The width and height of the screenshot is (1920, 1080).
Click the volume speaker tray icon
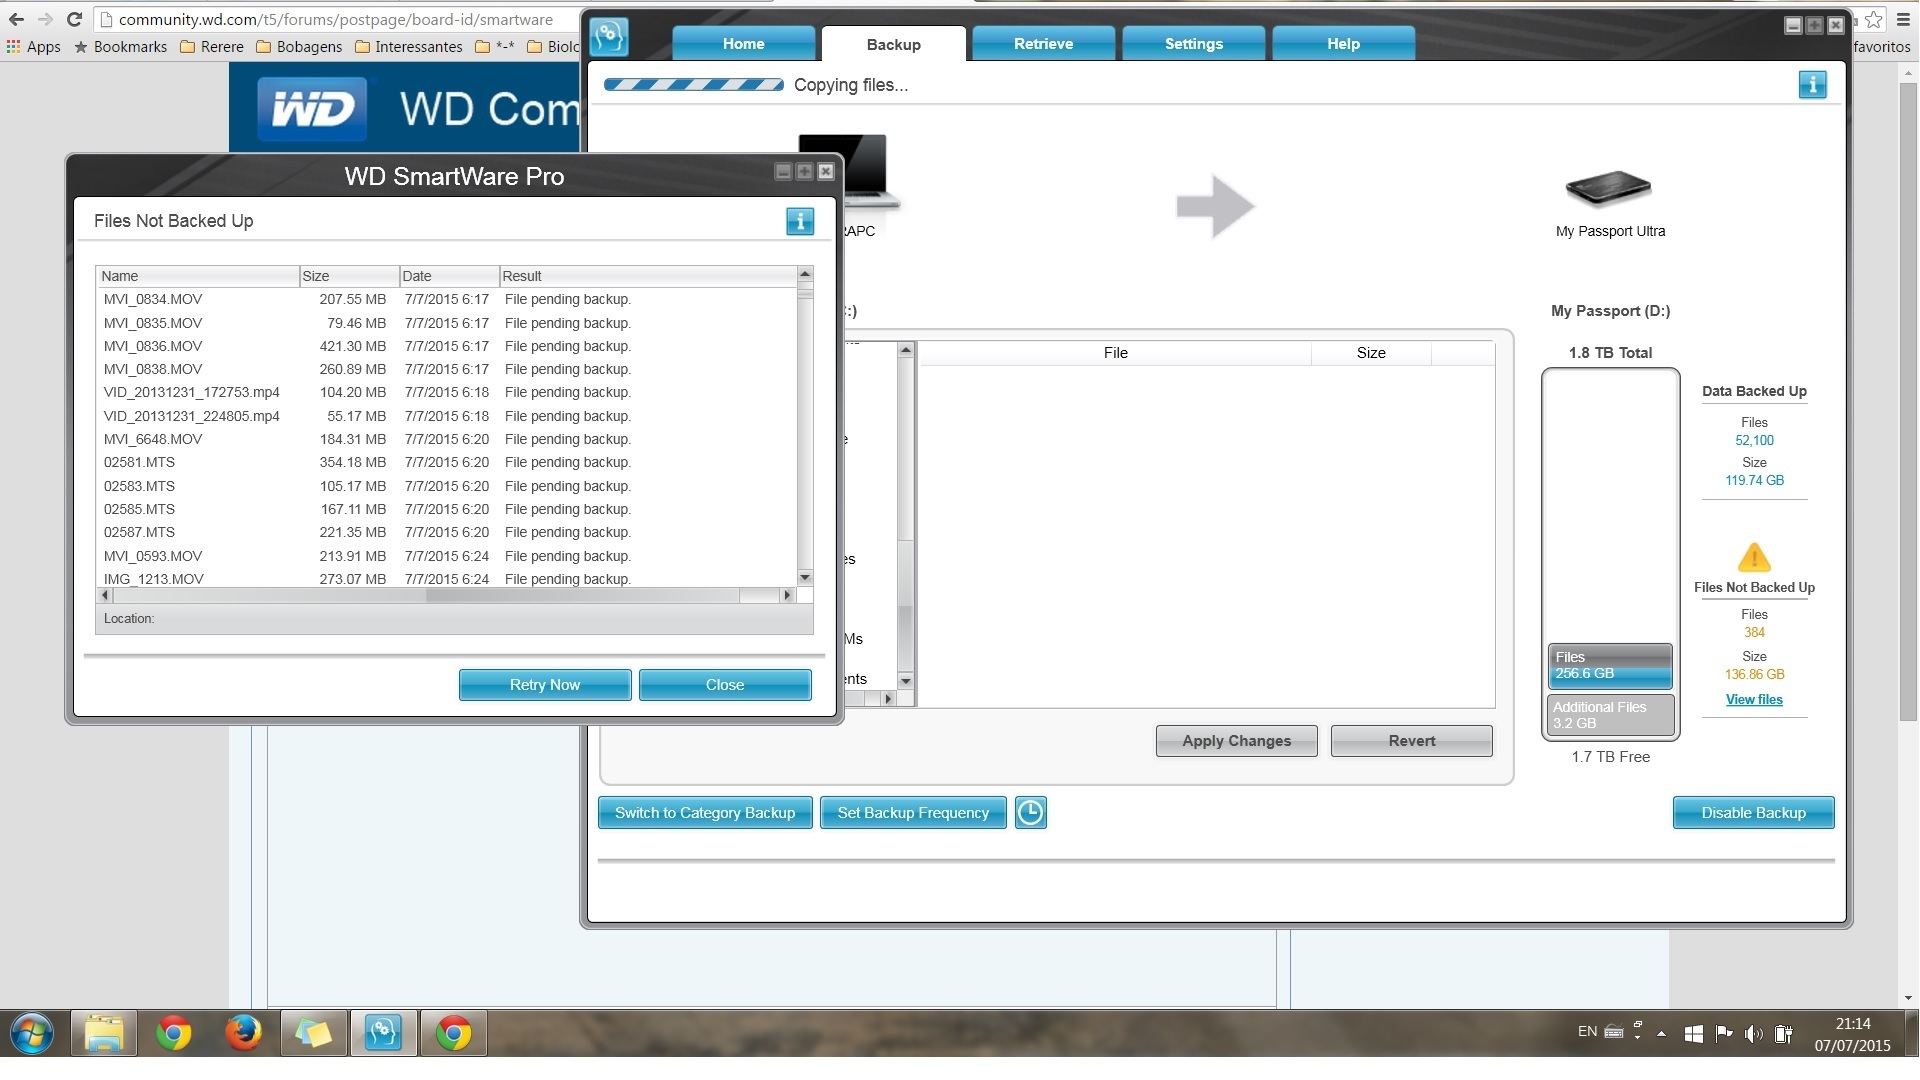1753,1034
